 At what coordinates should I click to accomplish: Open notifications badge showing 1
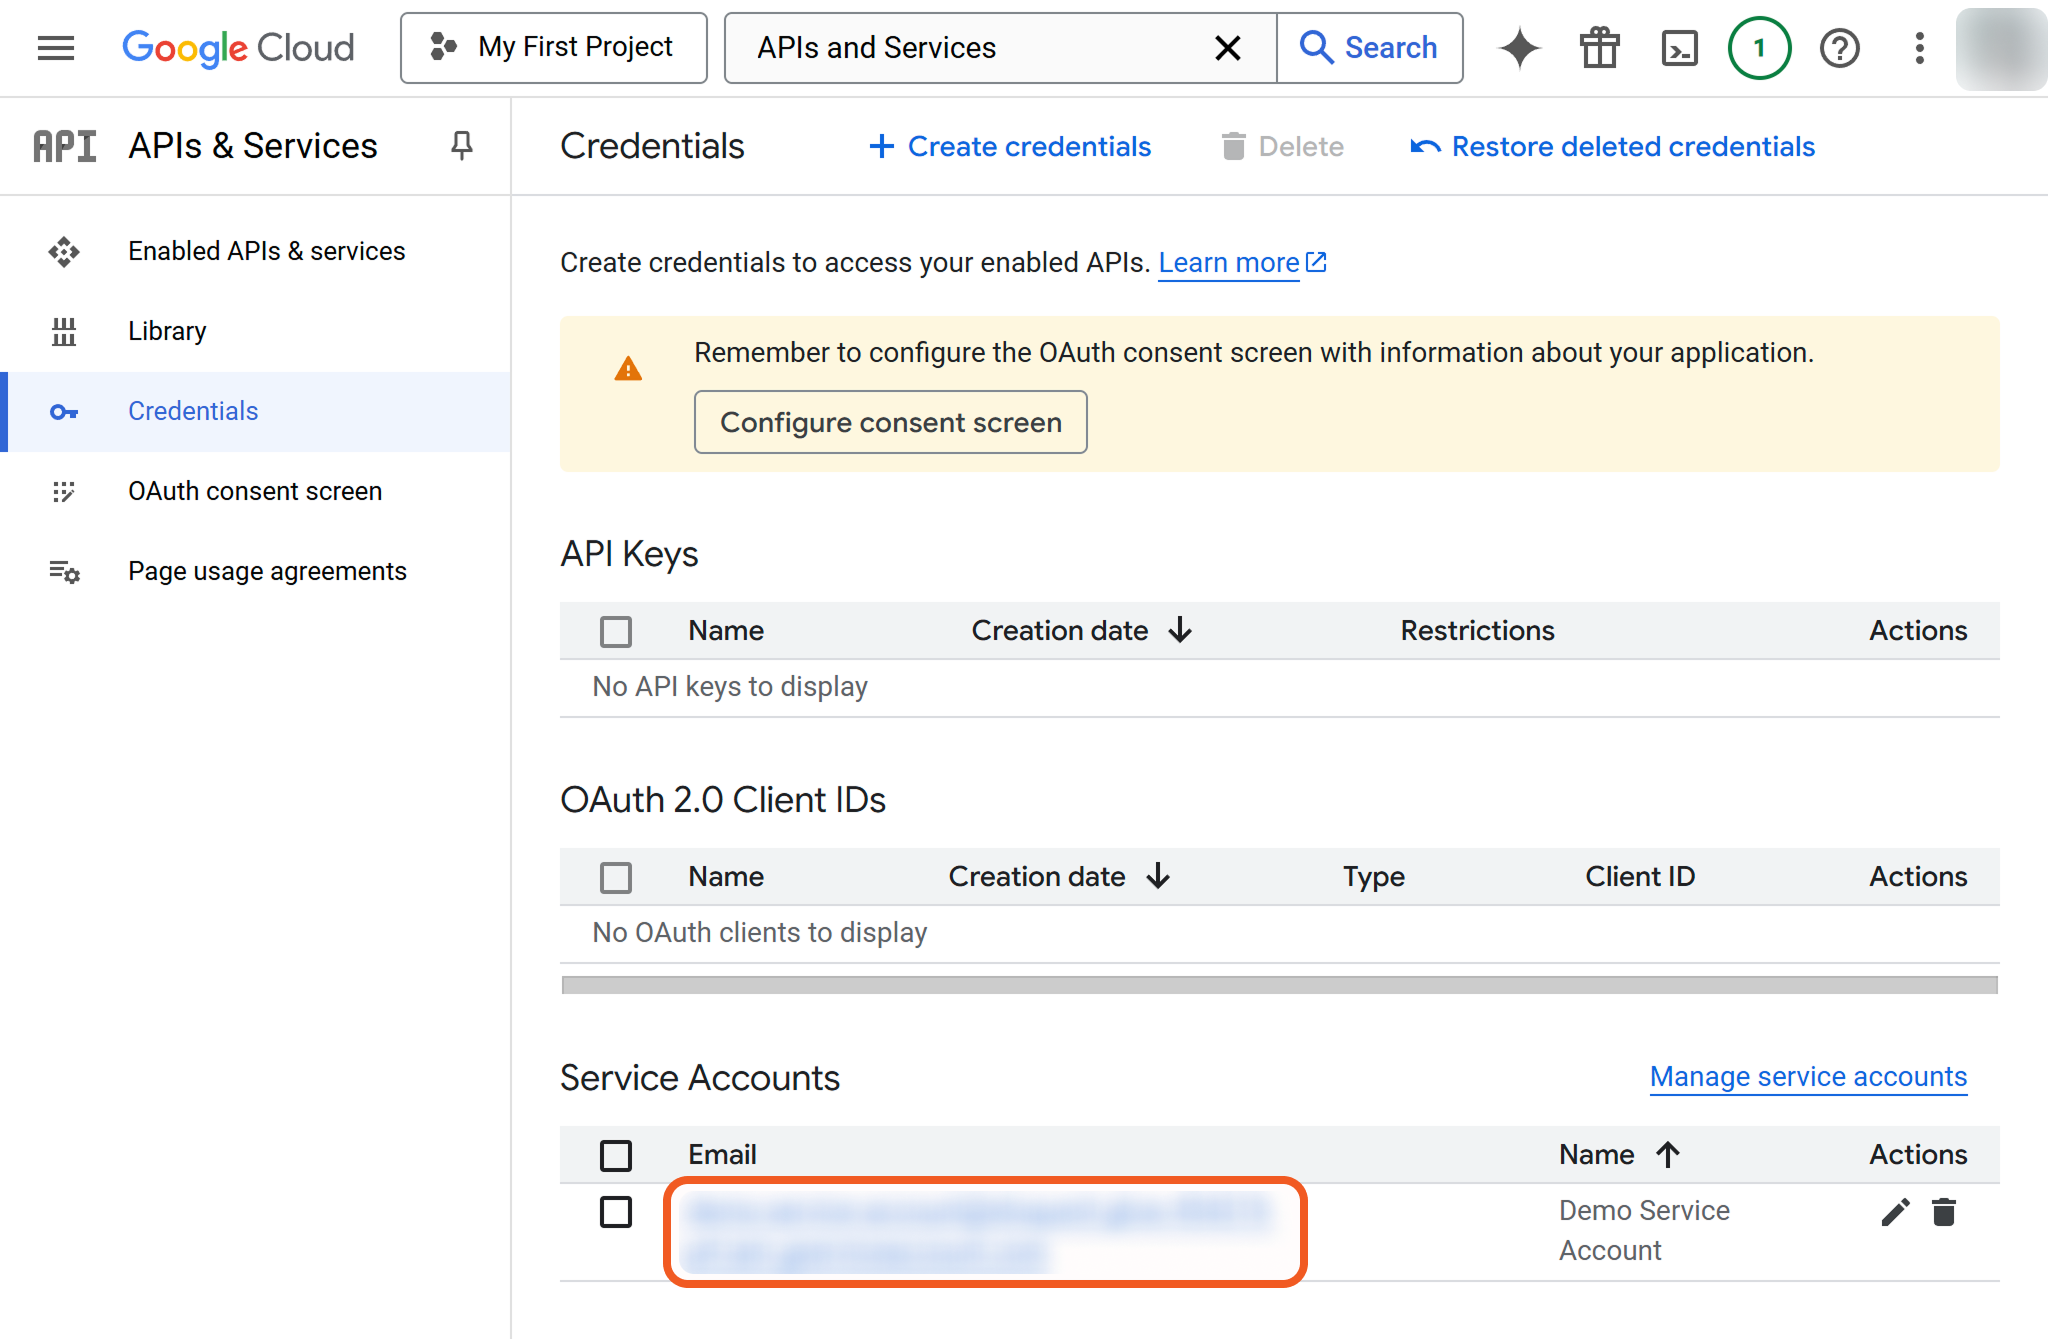click(1759, 47)
